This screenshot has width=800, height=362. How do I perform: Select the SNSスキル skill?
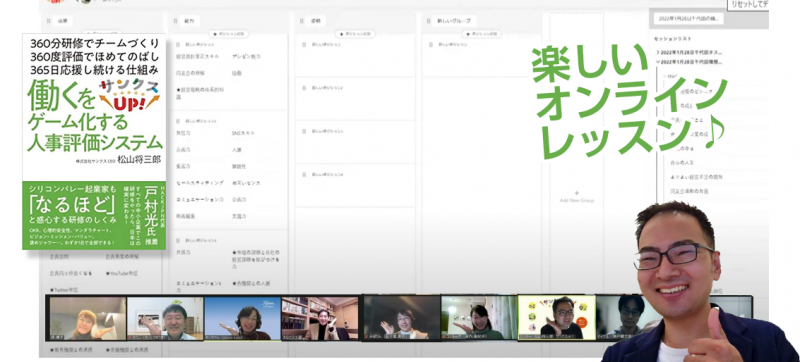click(243, 133)
